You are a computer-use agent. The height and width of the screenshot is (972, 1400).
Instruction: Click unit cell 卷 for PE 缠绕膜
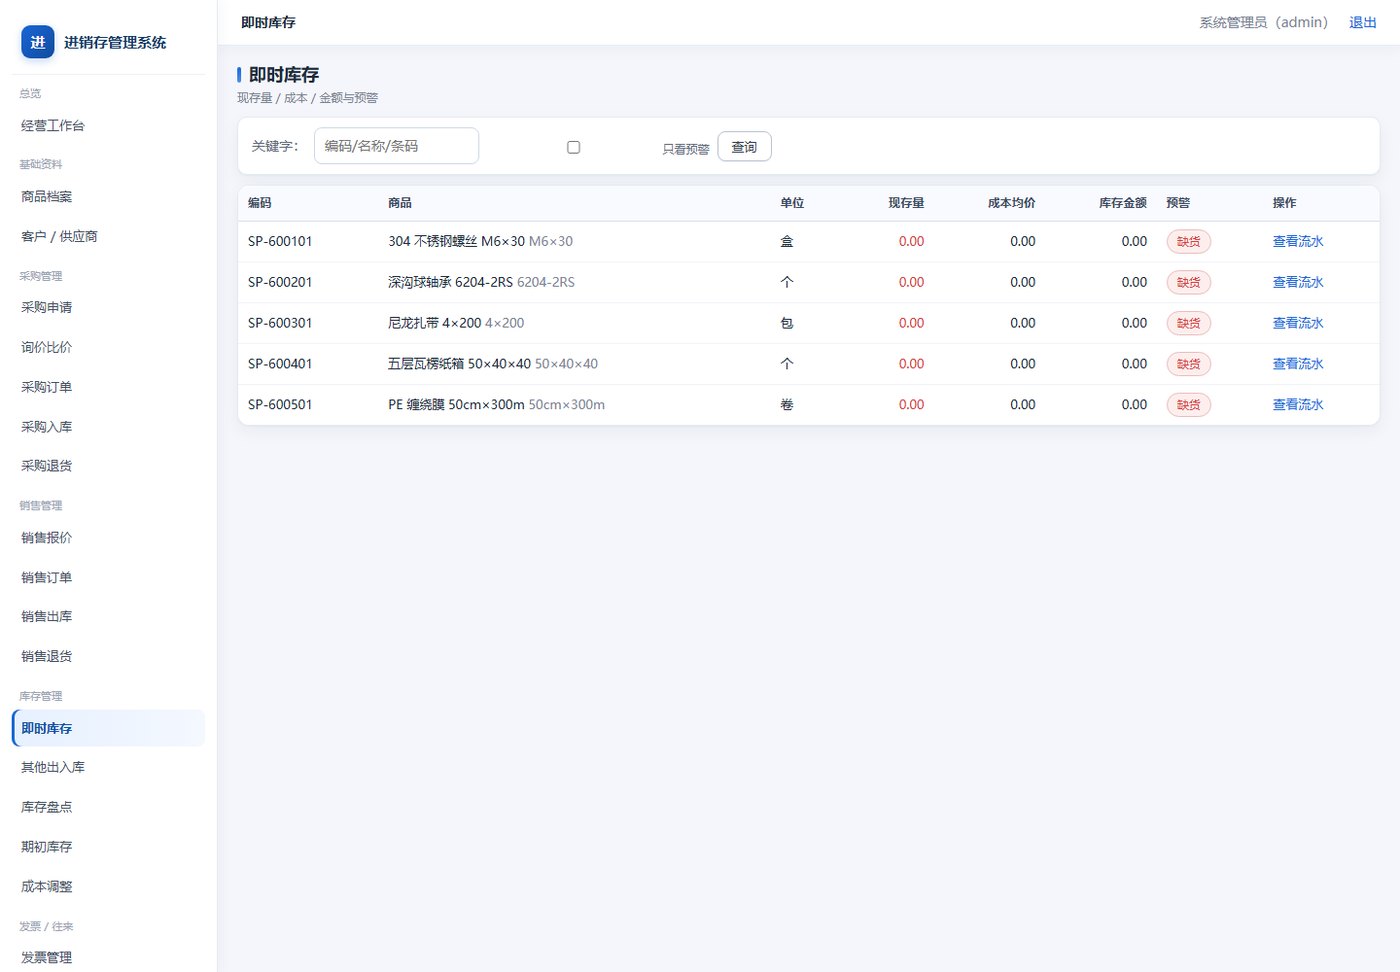[x=787, y=405]
